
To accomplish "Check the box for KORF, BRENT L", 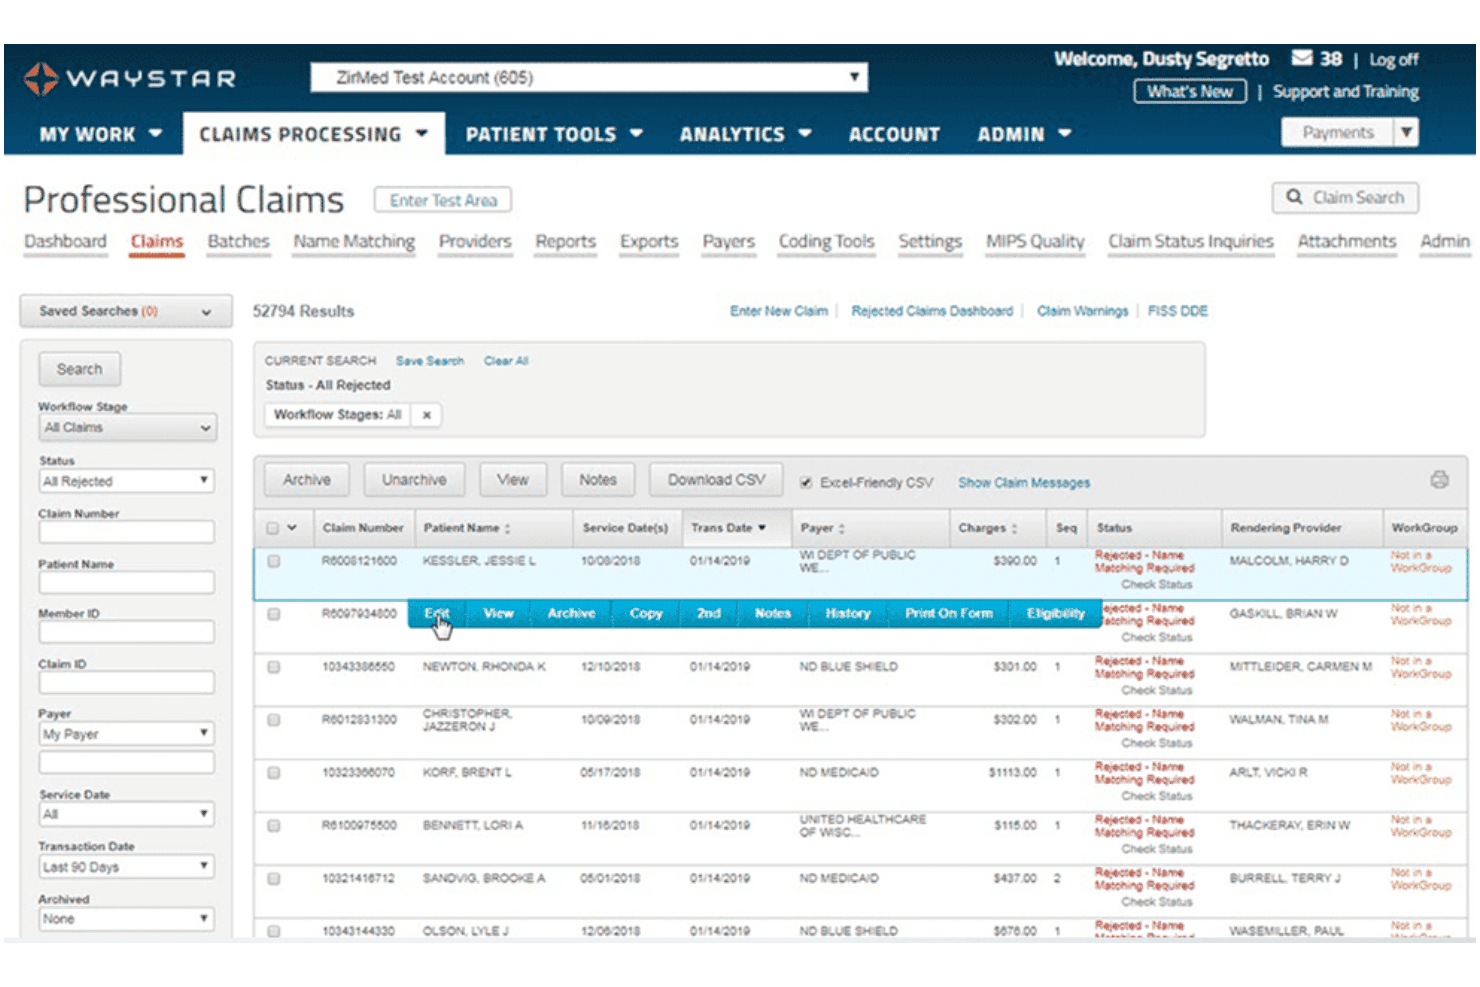I will (x=274, y=773).
